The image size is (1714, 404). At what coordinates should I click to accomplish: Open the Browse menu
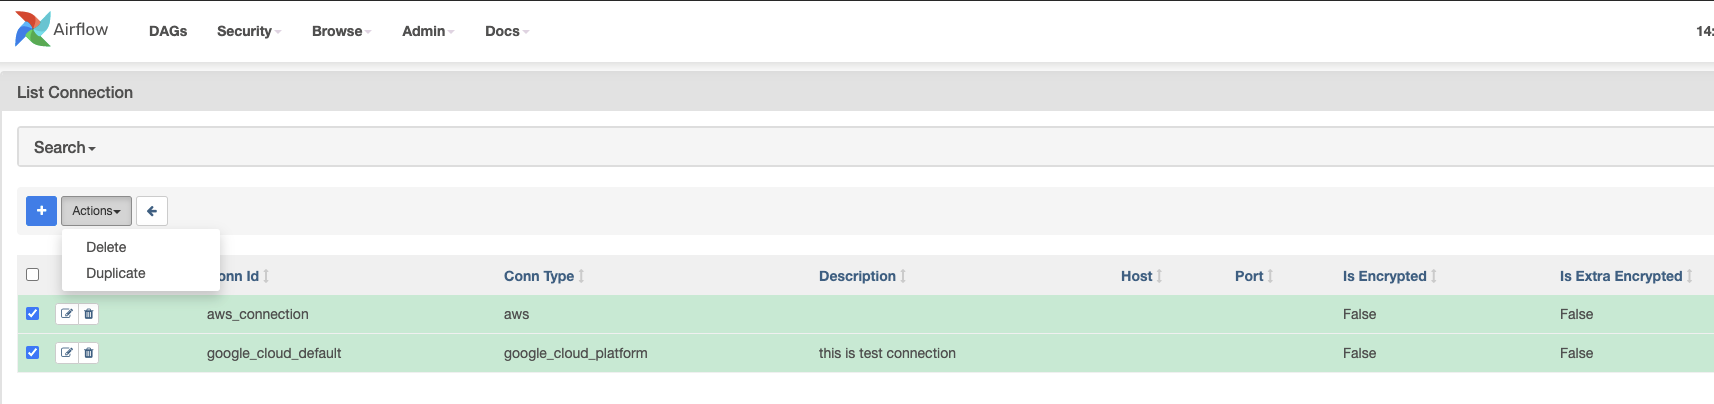click(x=340, y=31)
